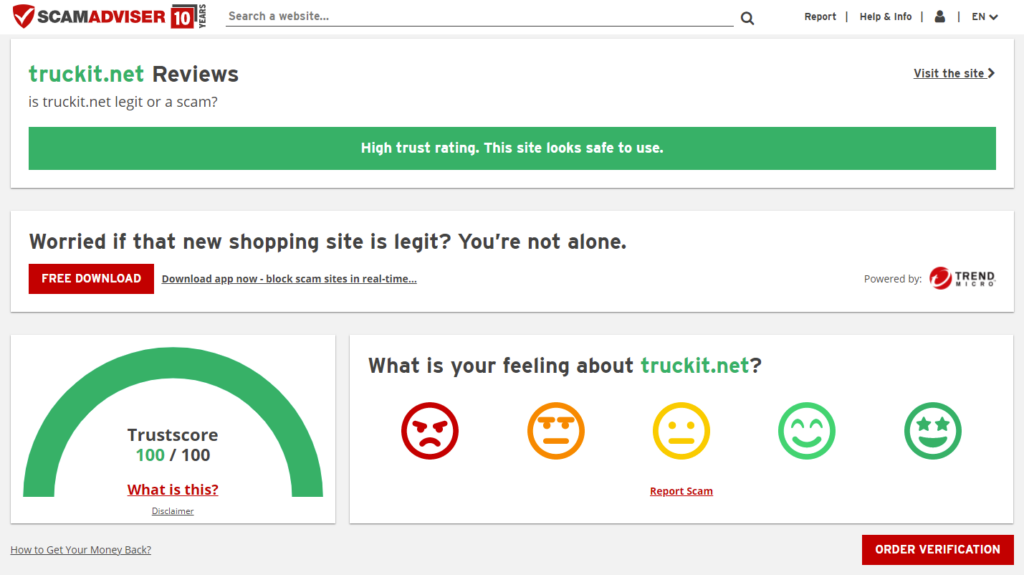Select the angry red face emoji
Screen dimensions: 1024x575
(429, 431)
